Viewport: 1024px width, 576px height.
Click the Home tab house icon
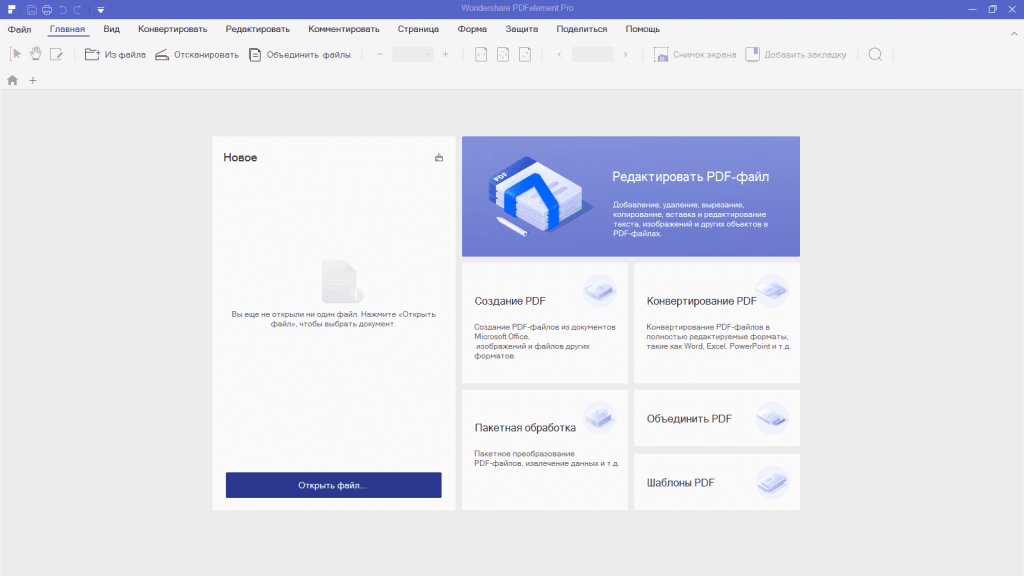click(12, 80)
